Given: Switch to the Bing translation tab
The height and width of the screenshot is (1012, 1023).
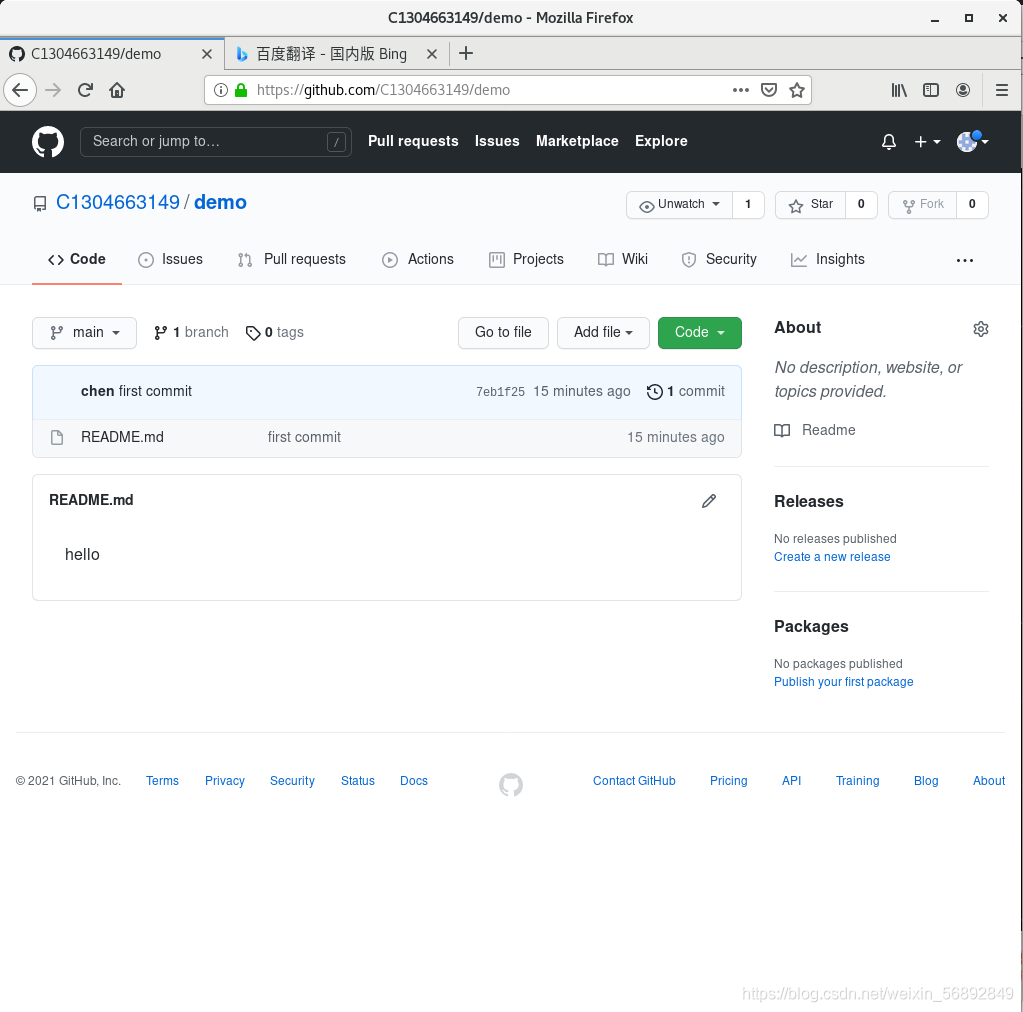Looking at the screenshot, I should pos(337,54).
